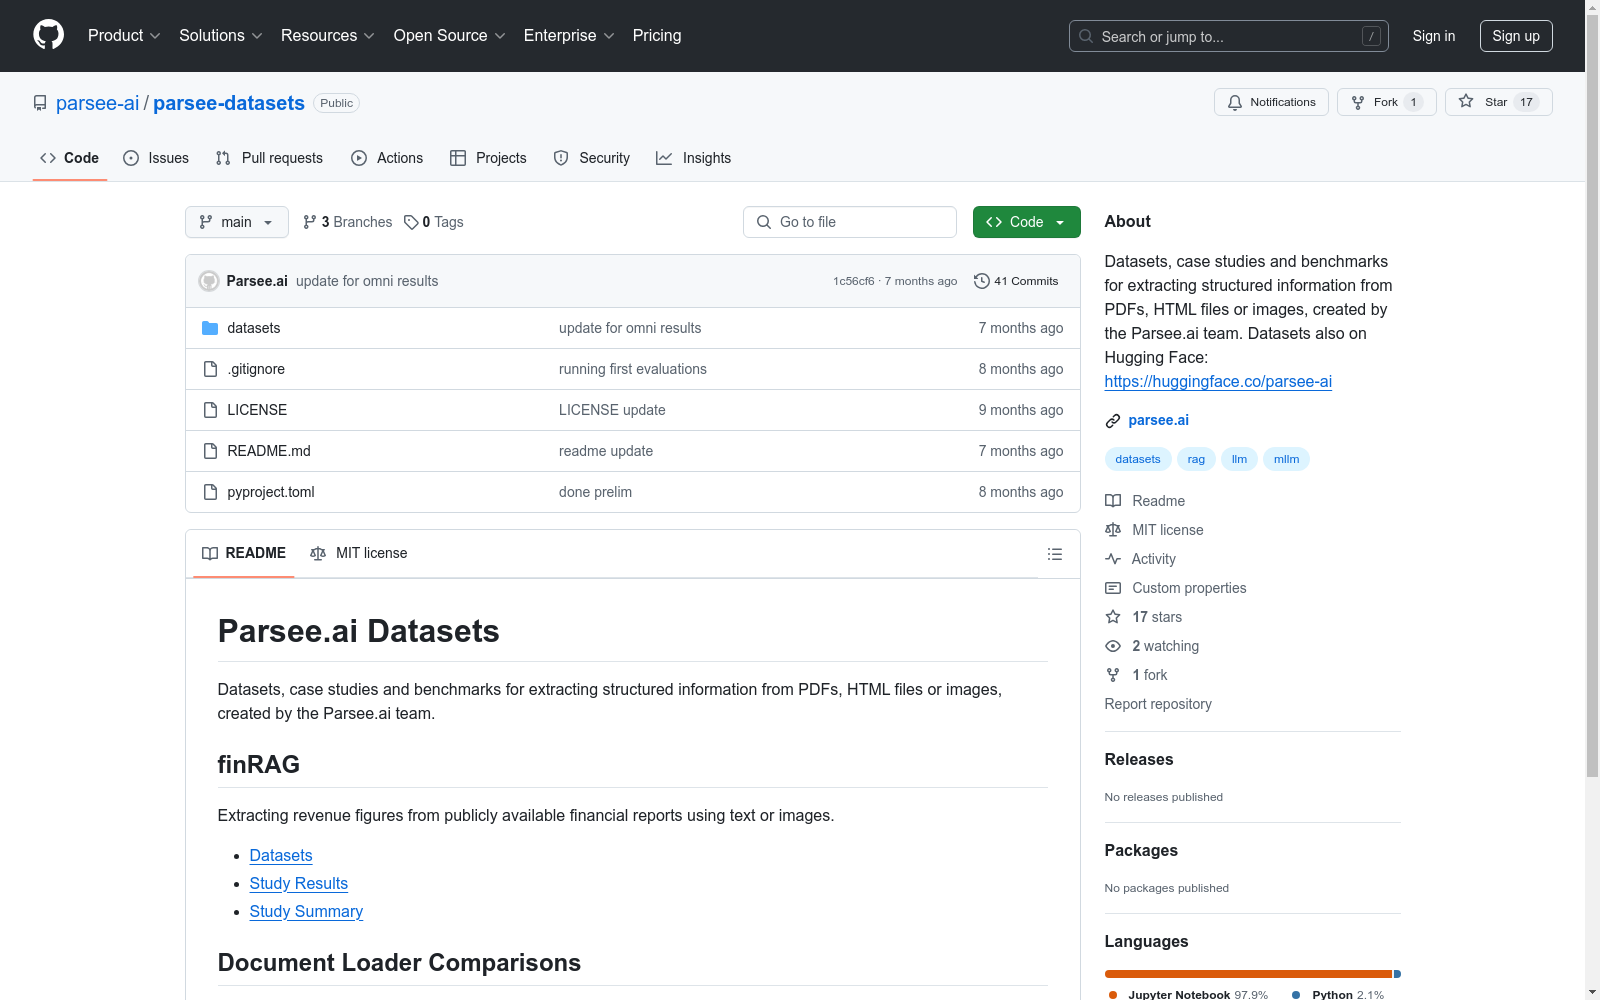This screenshot has width=1600, height=1000.
Task: Click the GitHub logo icon
Action: pyautogui.click(x=48, y=35)
